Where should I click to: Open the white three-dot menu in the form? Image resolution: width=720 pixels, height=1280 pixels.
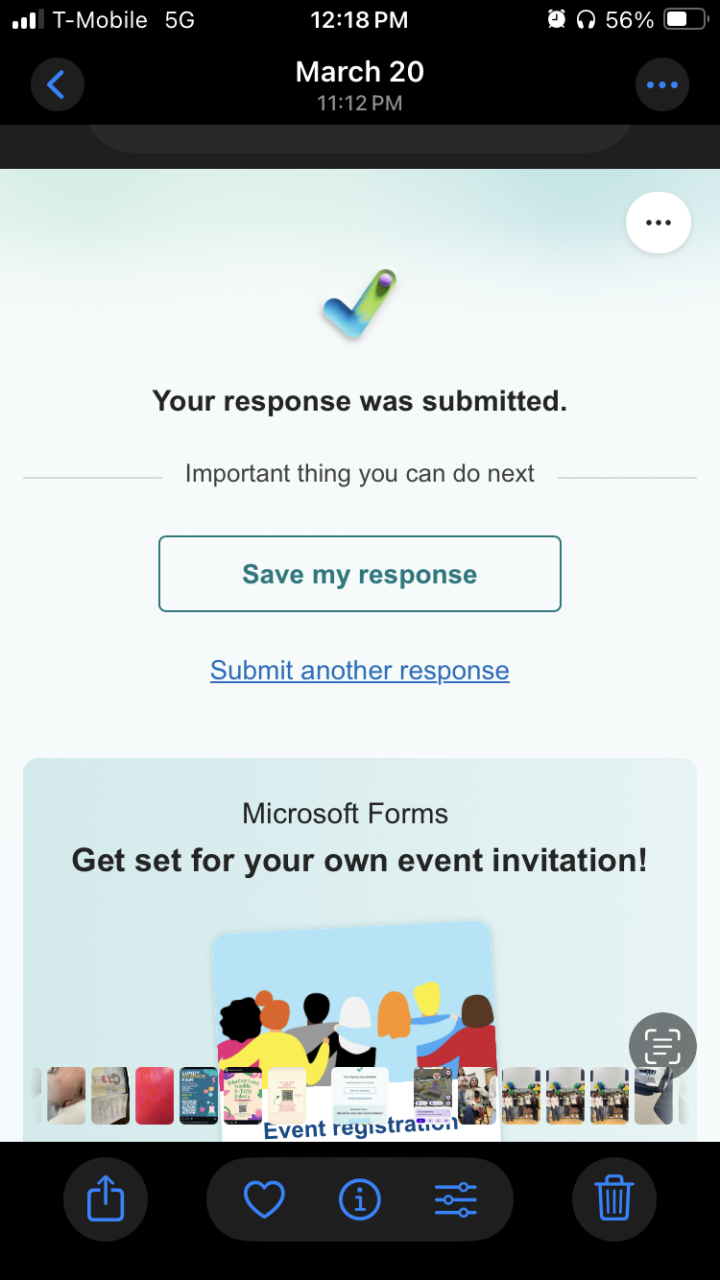point(658,223)
